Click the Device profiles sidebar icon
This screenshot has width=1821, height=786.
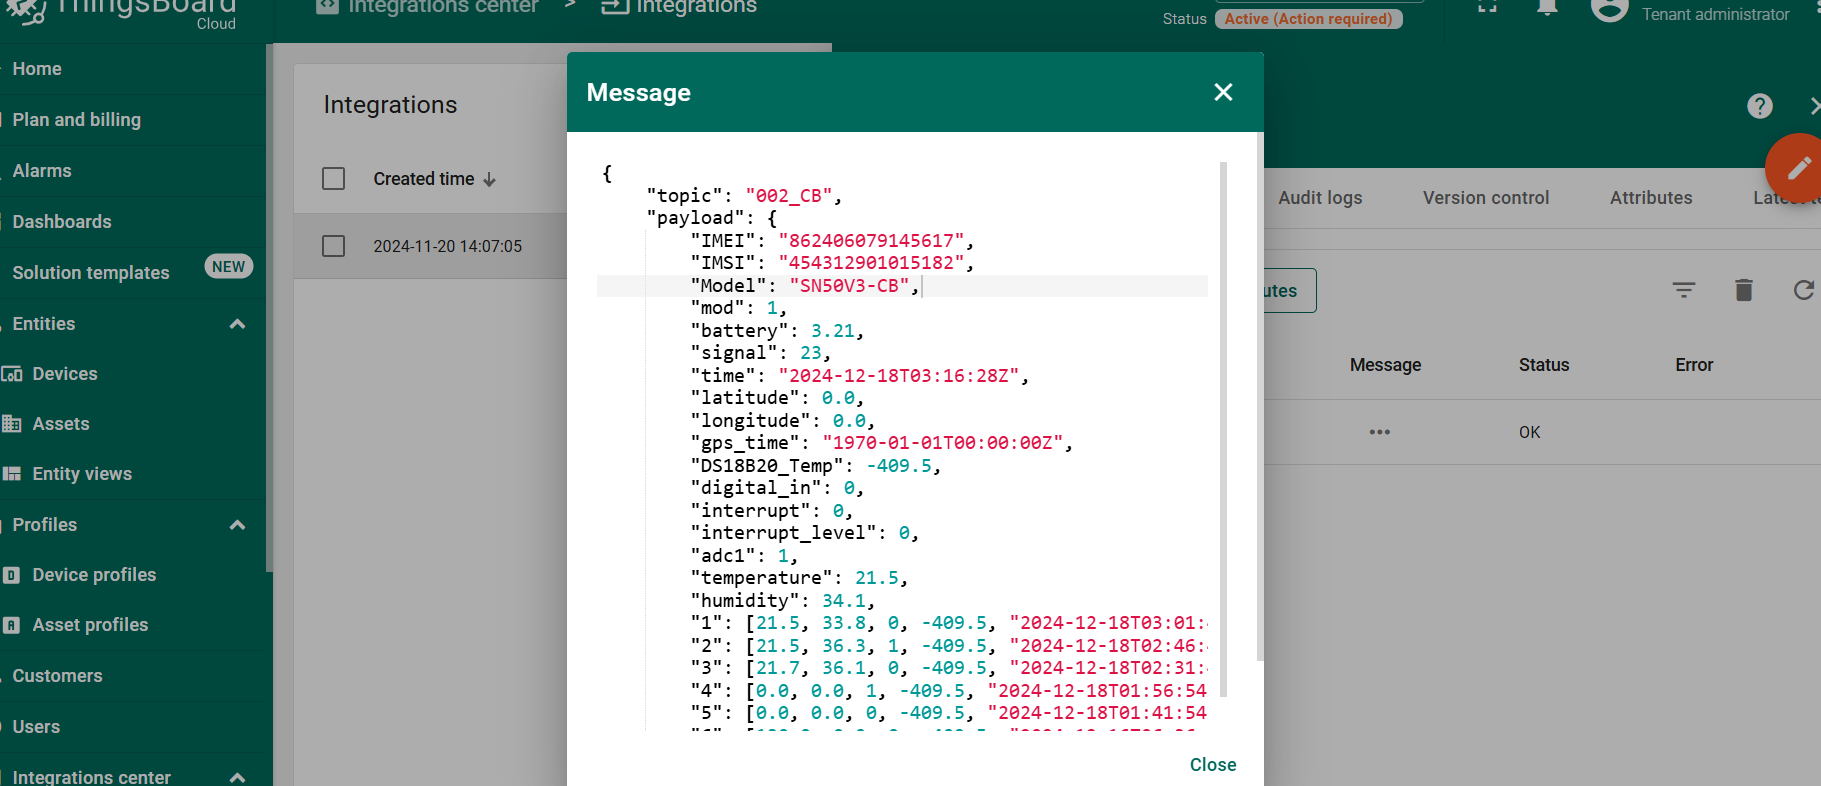12,575
